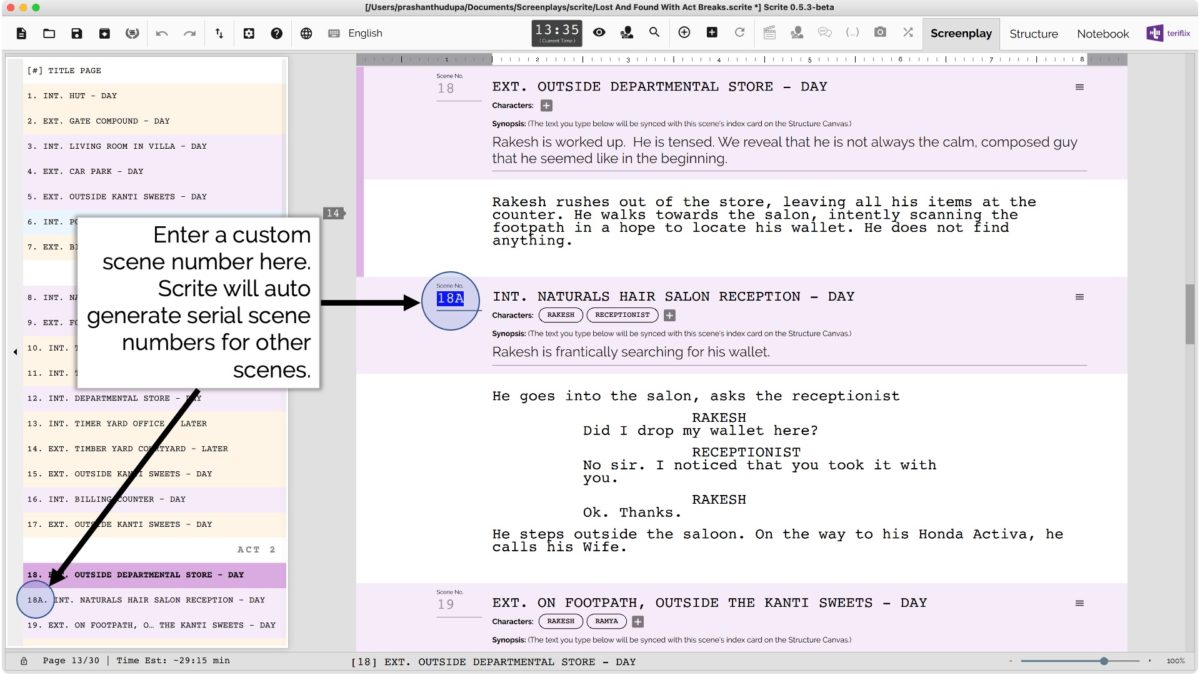The image size is (1200, 675).
Task: Open the language globe dropdown
Action: [x=307, y=33]
